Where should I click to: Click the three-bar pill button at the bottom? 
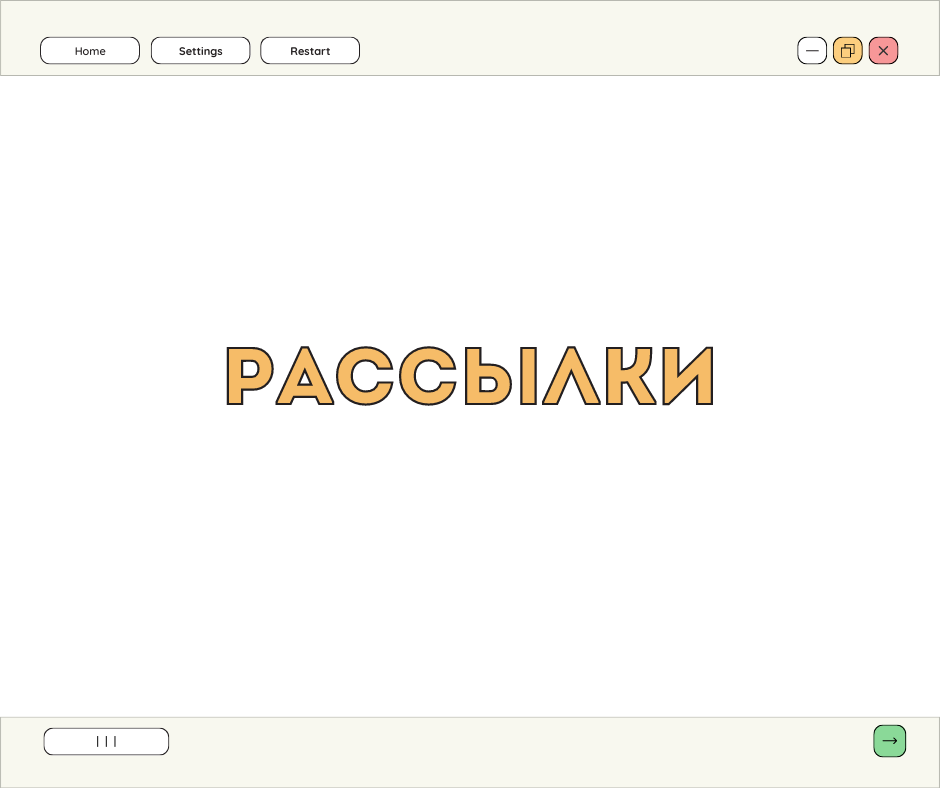pos(106,742)
